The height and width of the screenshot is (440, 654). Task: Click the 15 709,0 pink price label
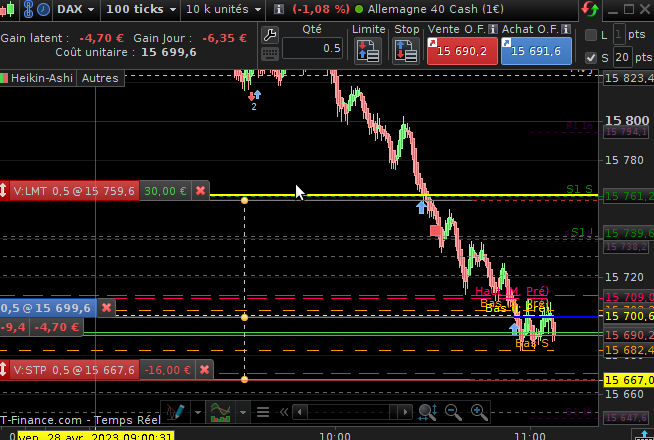(629, 297)
